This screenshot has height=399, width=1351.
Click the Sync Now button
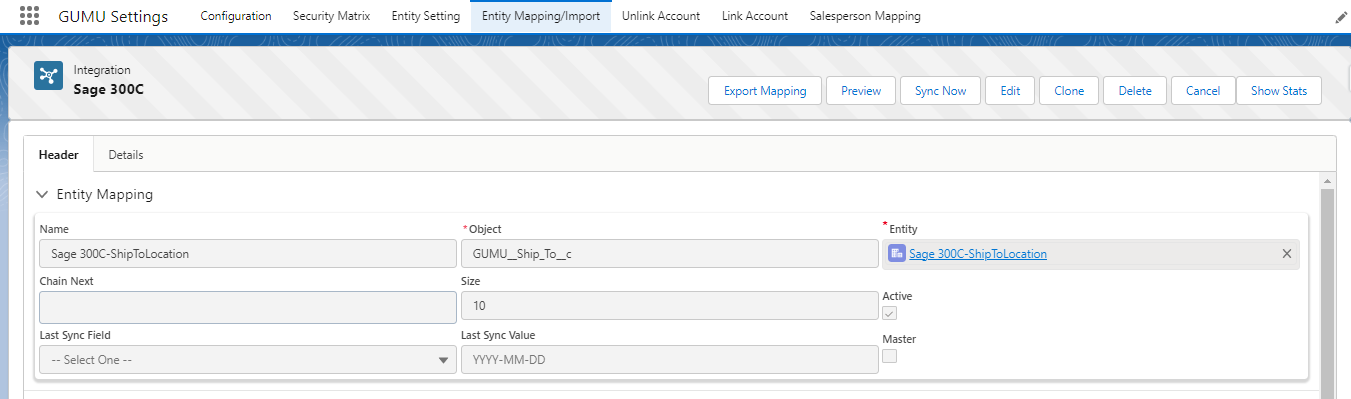point(940,91)
